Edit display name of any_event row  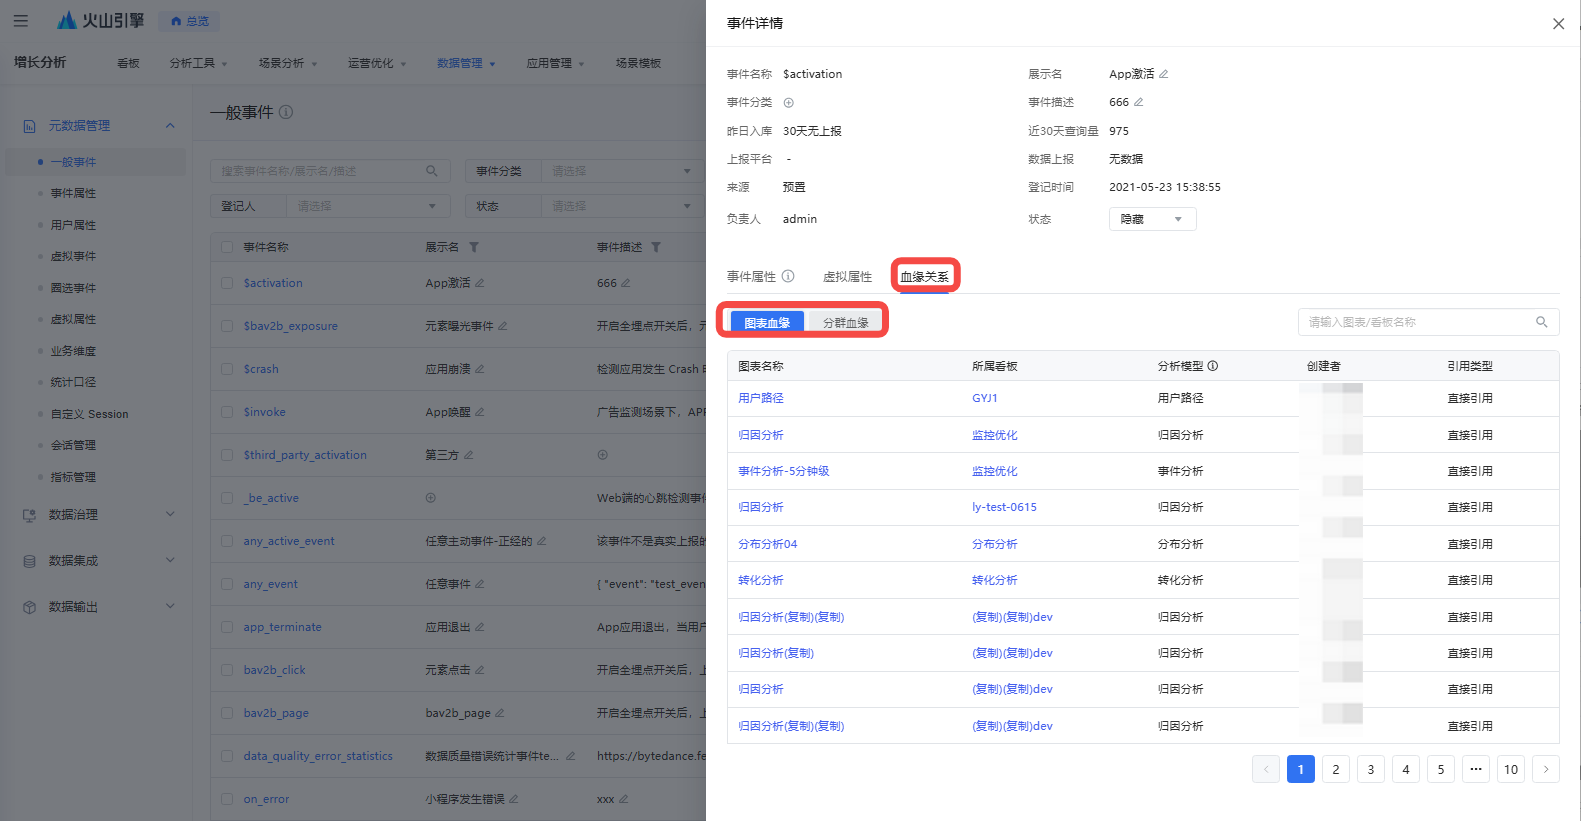(x=480, y=584)
